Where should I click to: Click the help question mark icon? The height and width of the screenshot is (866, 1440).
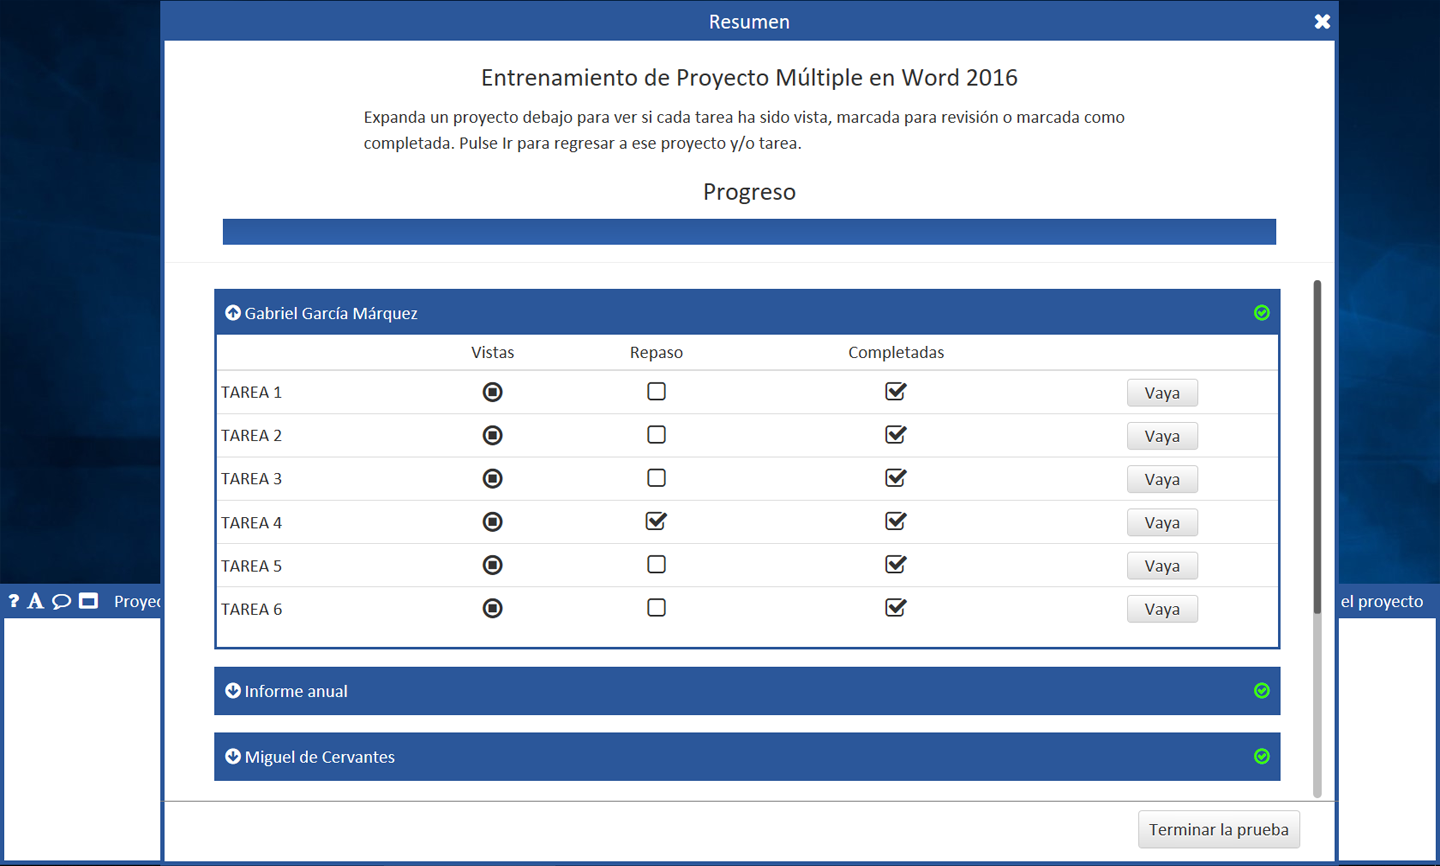tap(14, 601)
